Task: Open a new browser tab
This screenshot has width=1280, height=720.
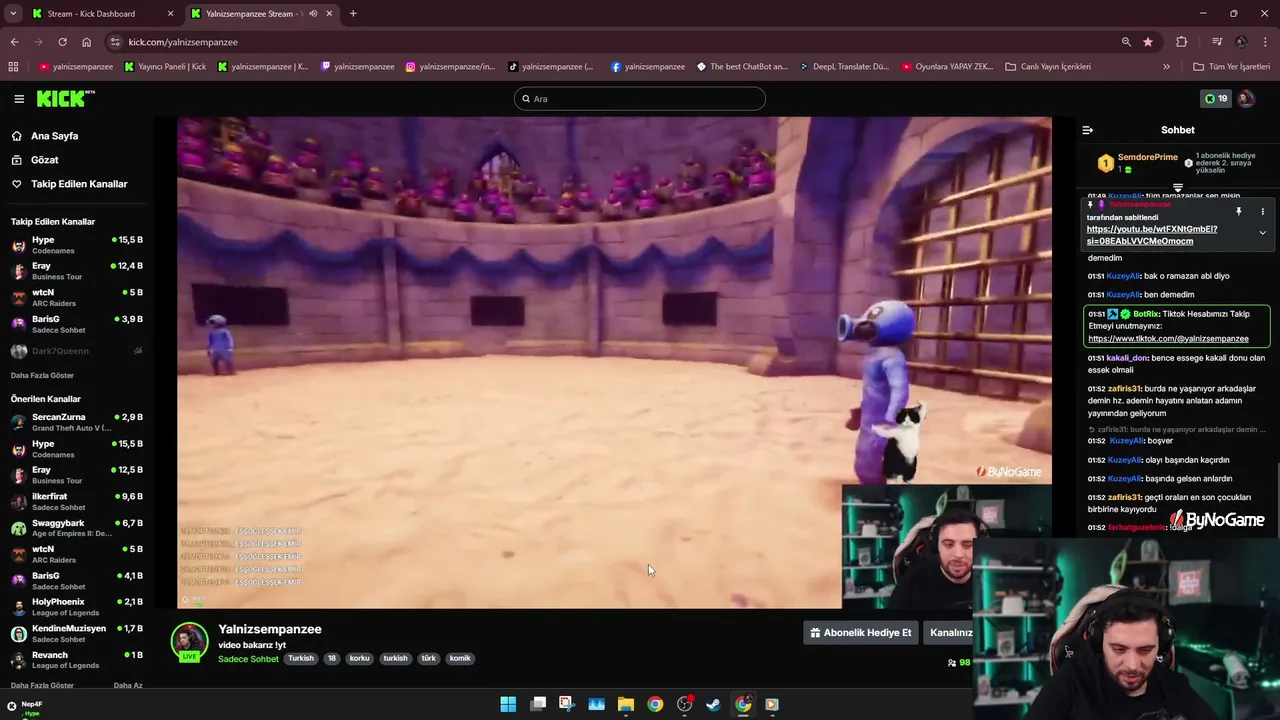Action: point(353,14)
